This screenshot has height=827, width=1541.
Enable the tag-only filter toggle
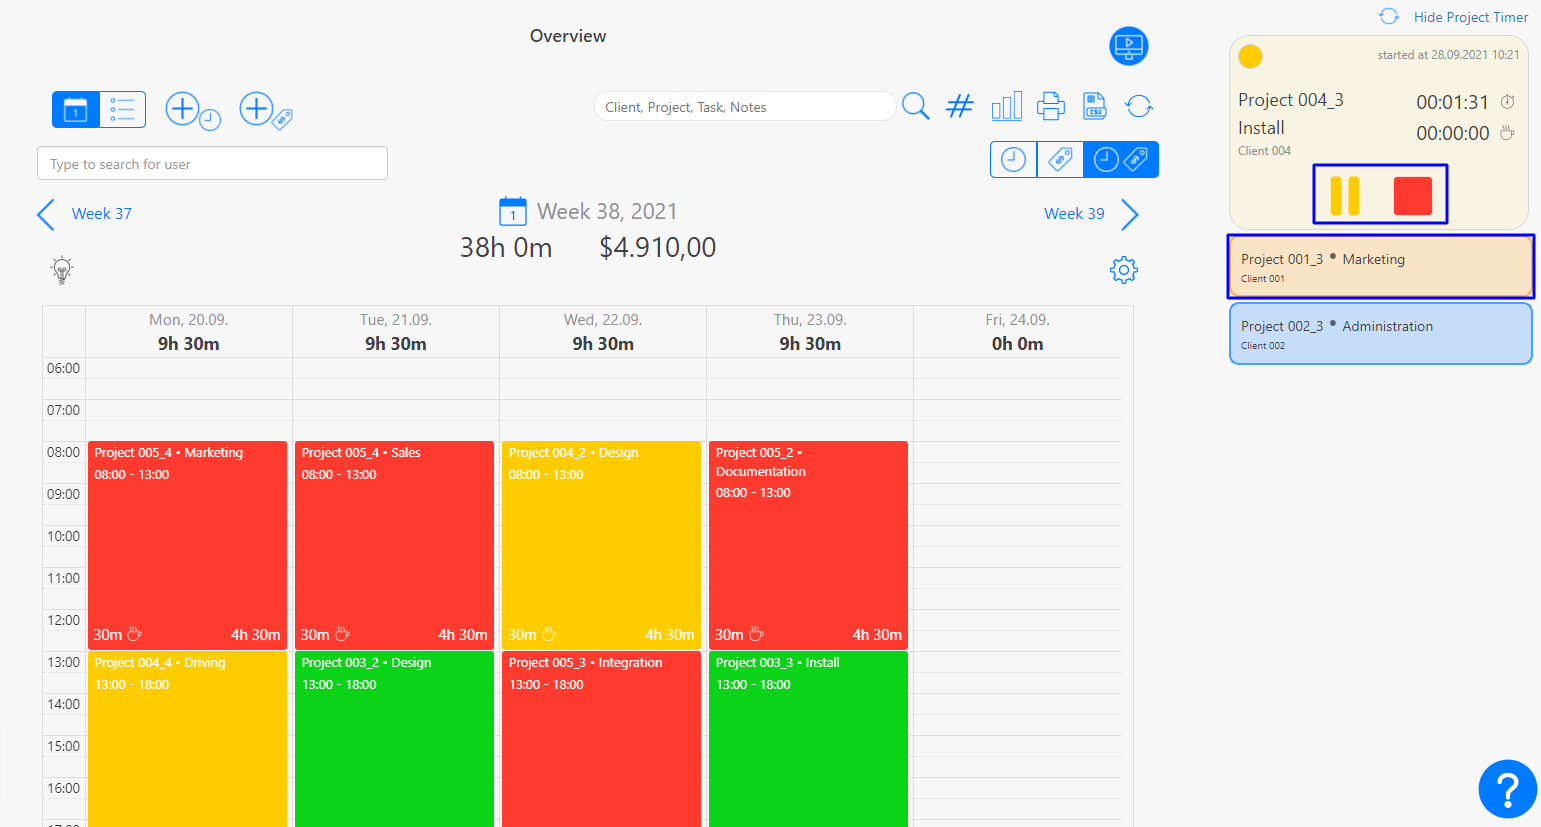tap(1059, 158)
